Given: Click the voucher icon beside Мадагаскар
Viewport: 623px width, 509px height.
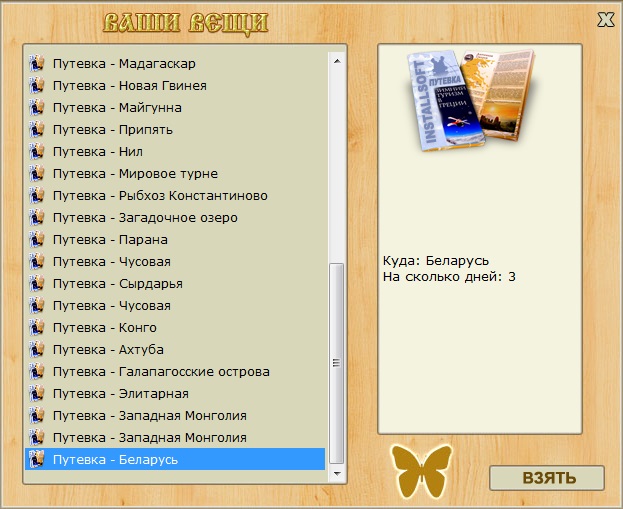Looking at the screenshot, I should click(37, 64).
